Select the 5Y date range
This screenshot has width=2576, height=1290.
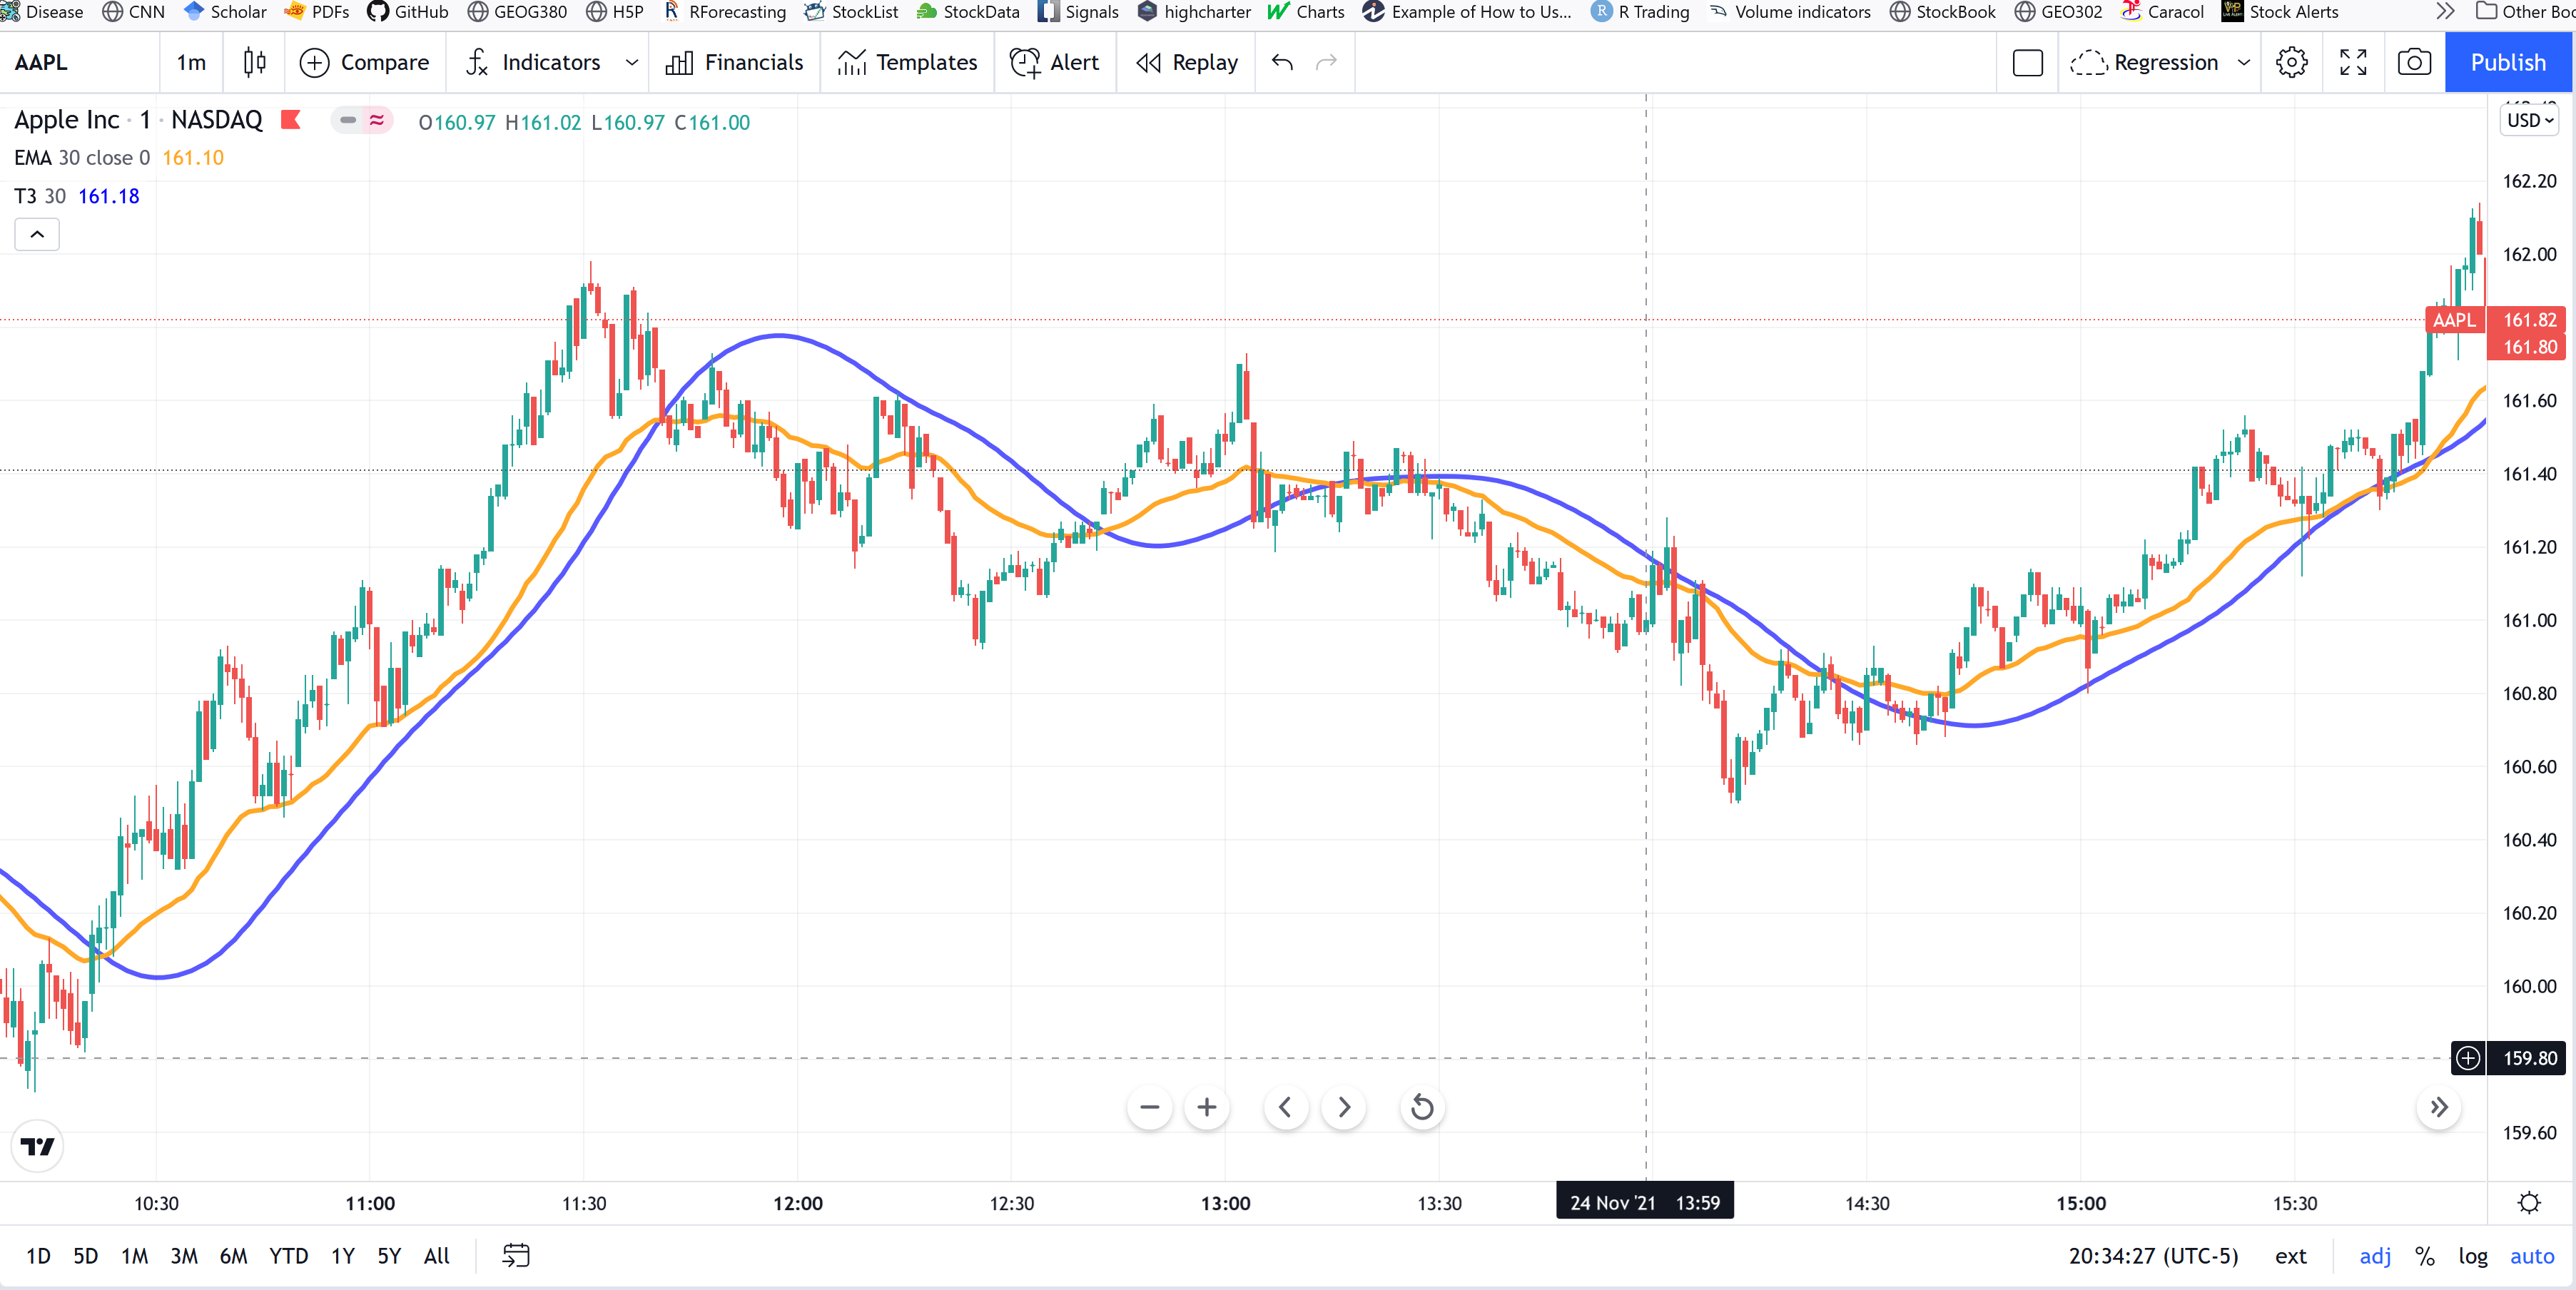(389, 1256)
